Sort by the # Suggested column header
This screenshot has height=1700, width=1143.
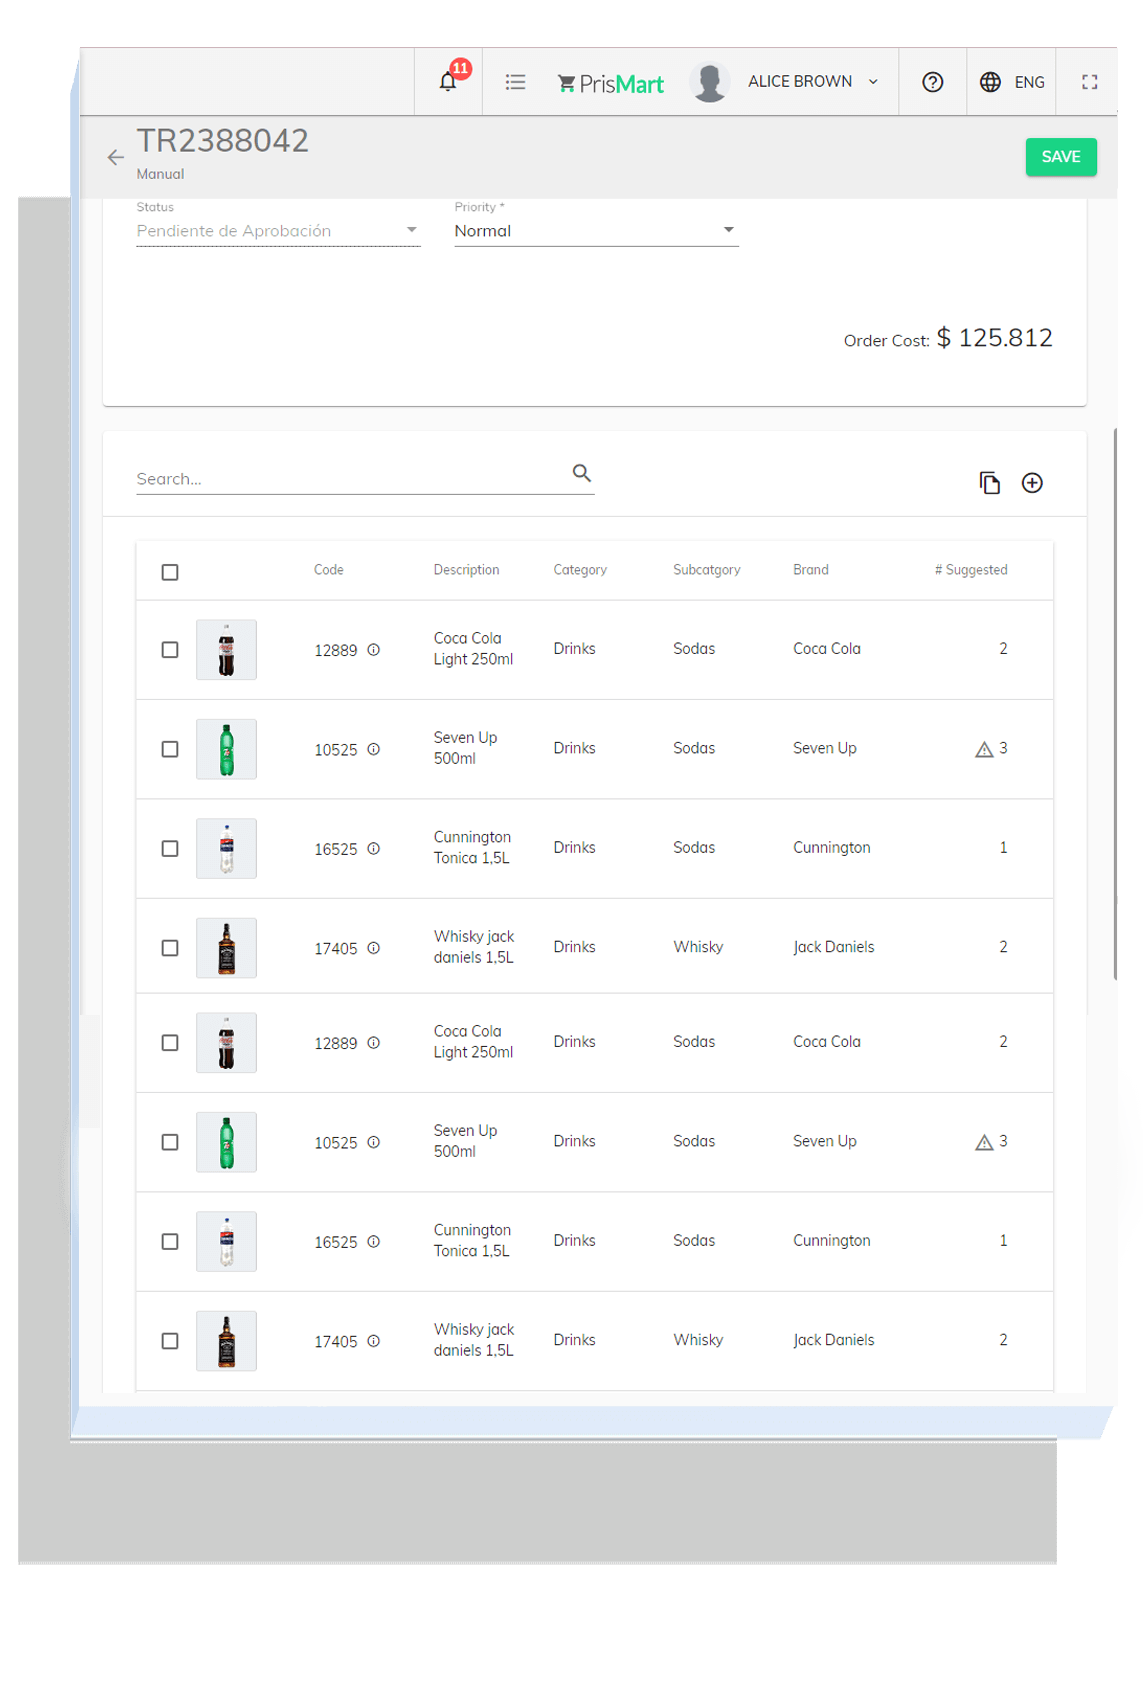[971, 570]
